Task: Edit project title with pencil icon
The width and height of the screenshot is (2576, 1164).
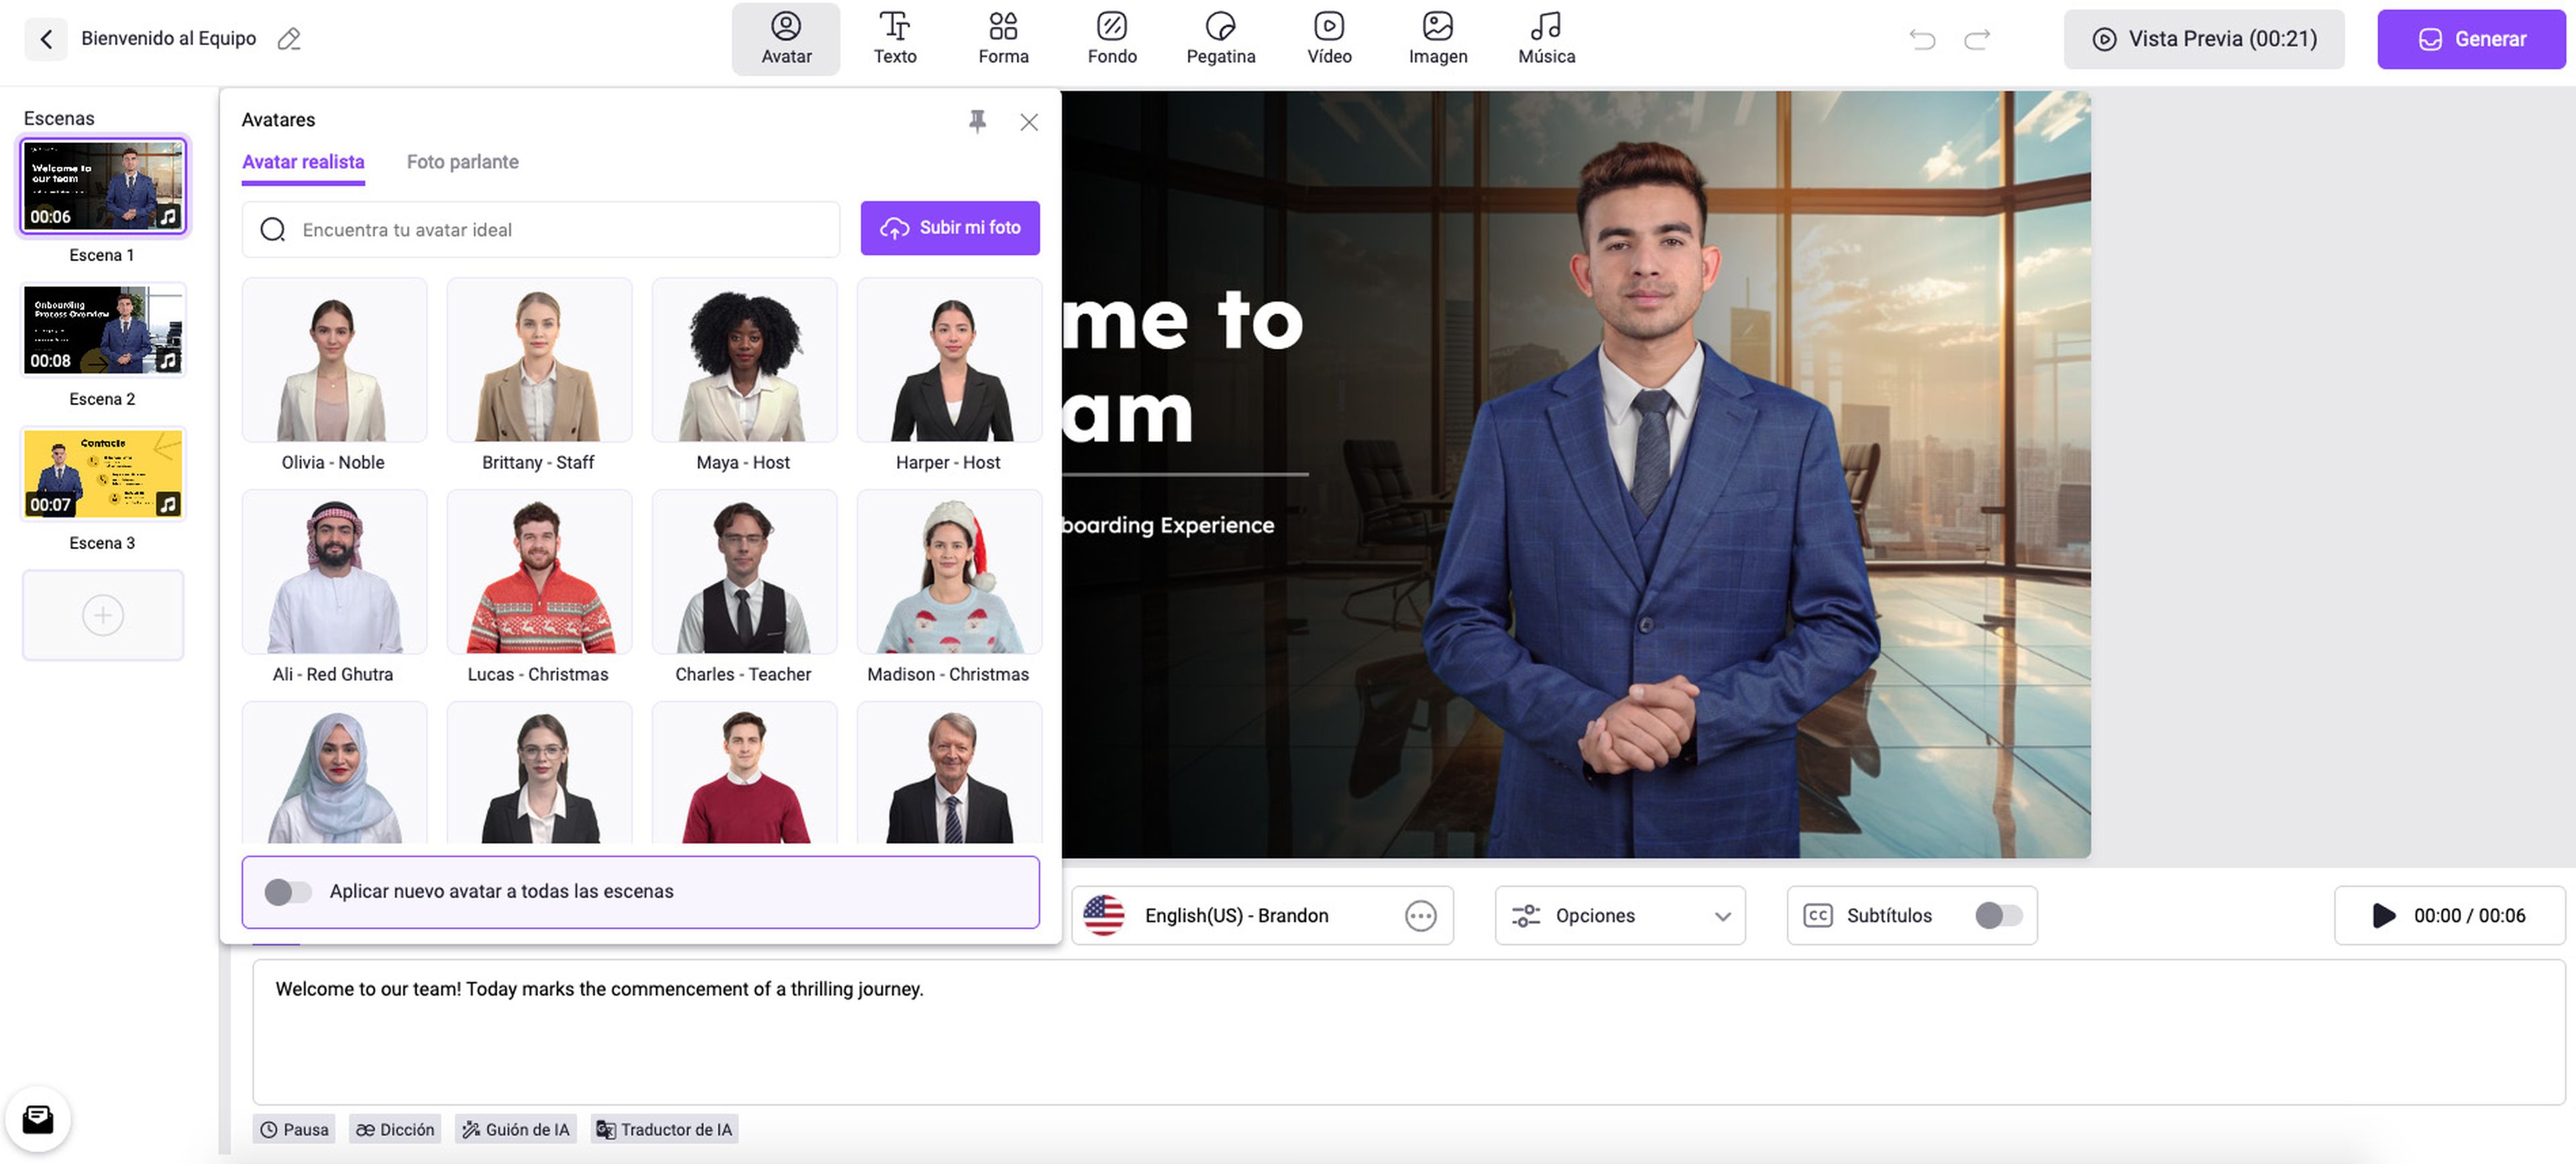Action: 289,39
